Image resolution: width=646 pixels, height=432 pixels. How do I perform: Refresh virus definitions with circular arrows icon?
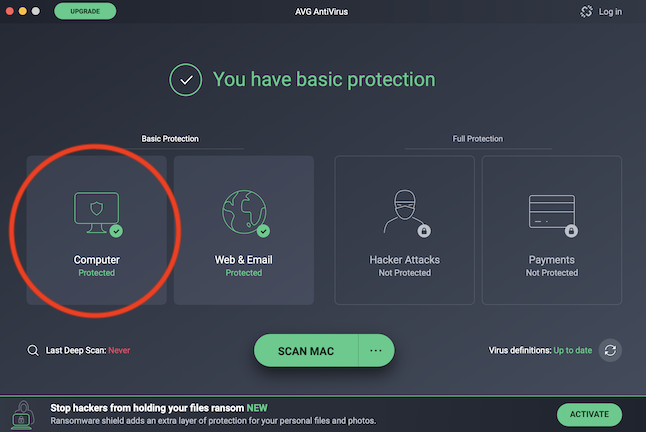(x=610, y=351)
